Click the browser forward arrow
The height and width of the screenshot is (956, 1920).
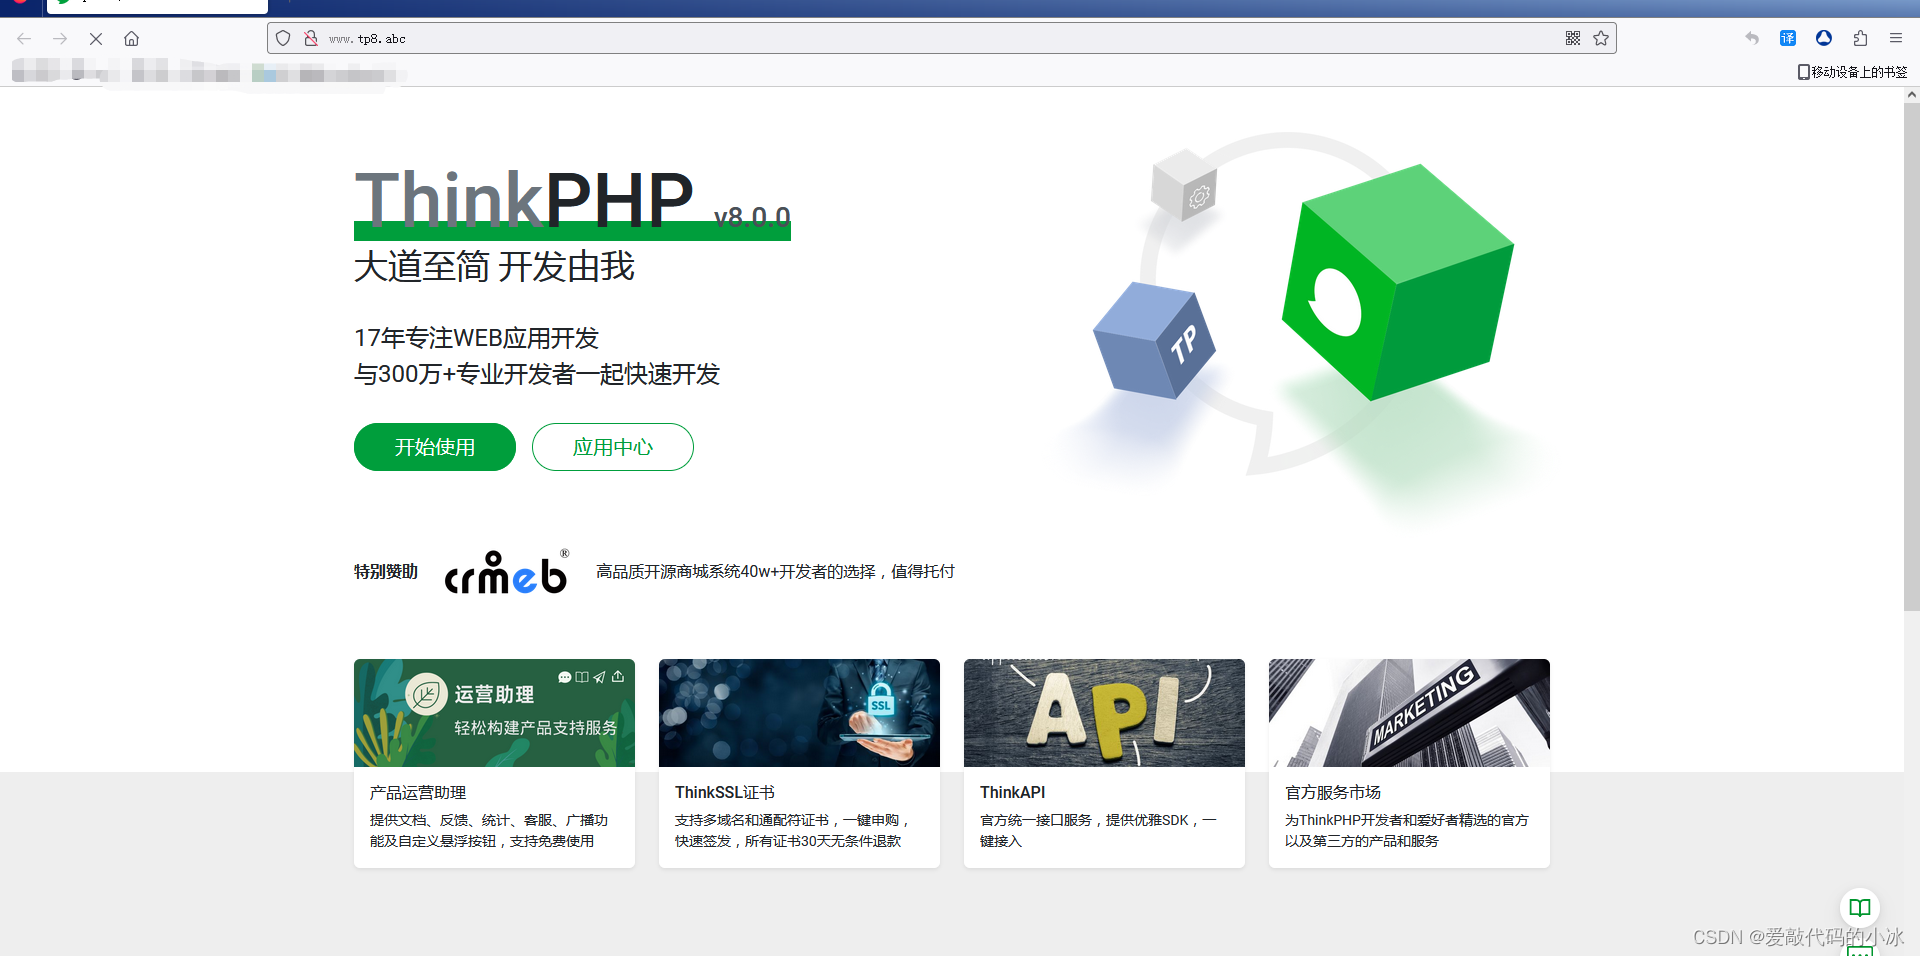tap(60, 39)
